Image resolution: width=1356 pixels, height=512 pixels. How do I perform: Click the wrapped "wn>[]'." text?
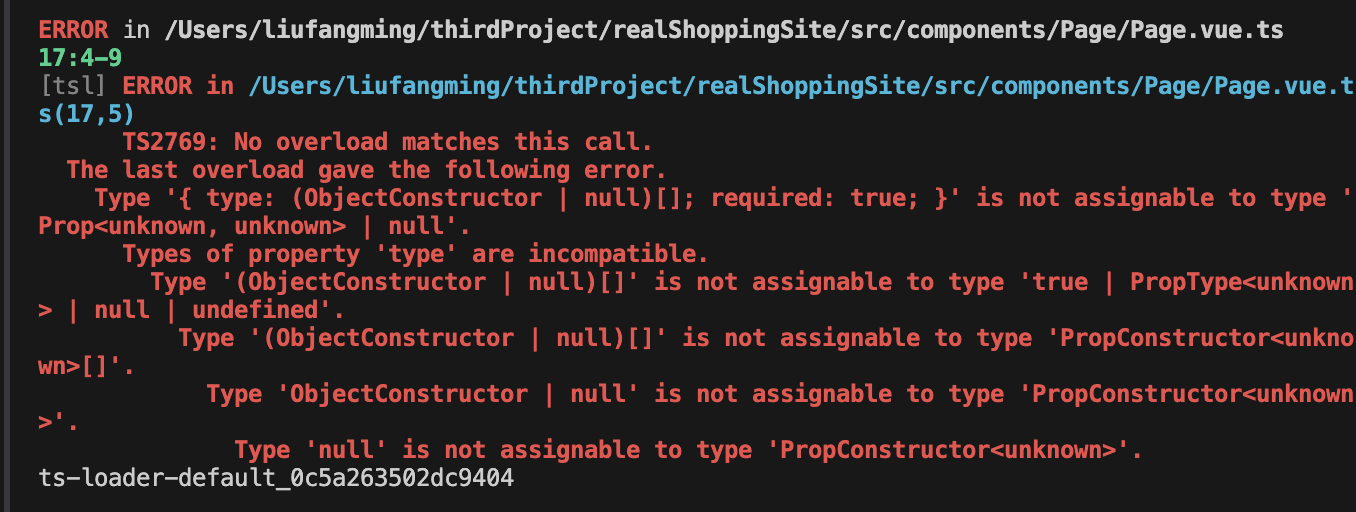tap(86, 366)
